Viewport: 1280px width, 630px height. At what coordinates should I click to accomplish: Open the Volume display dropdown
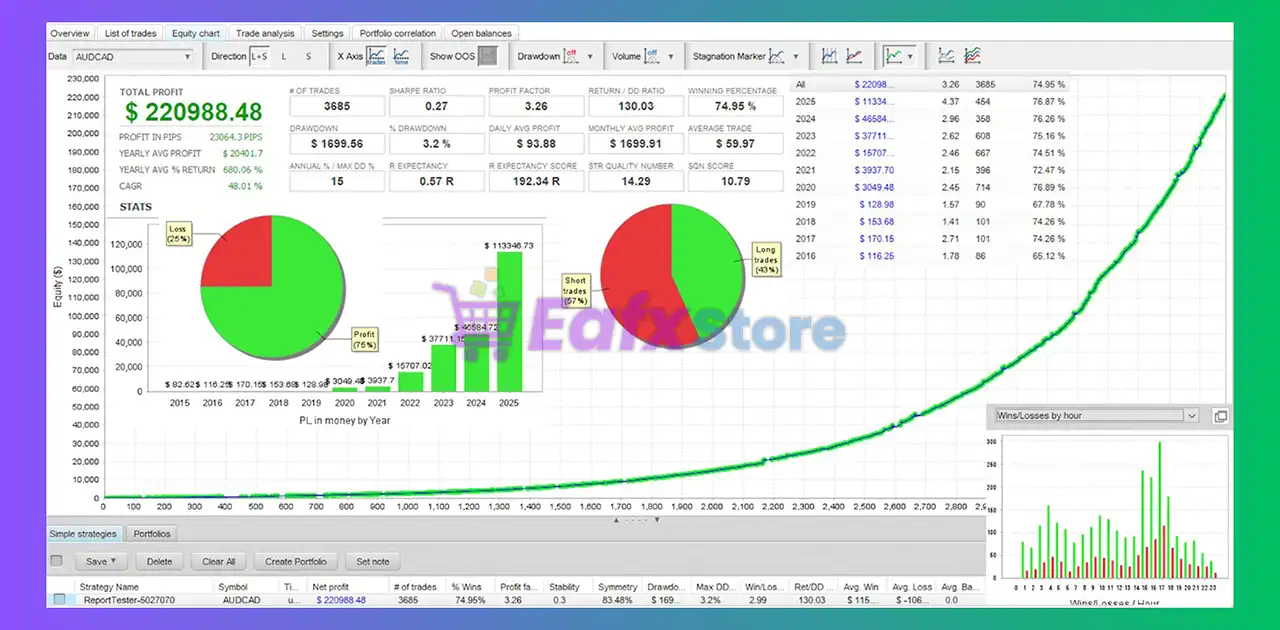coord(670,57)
